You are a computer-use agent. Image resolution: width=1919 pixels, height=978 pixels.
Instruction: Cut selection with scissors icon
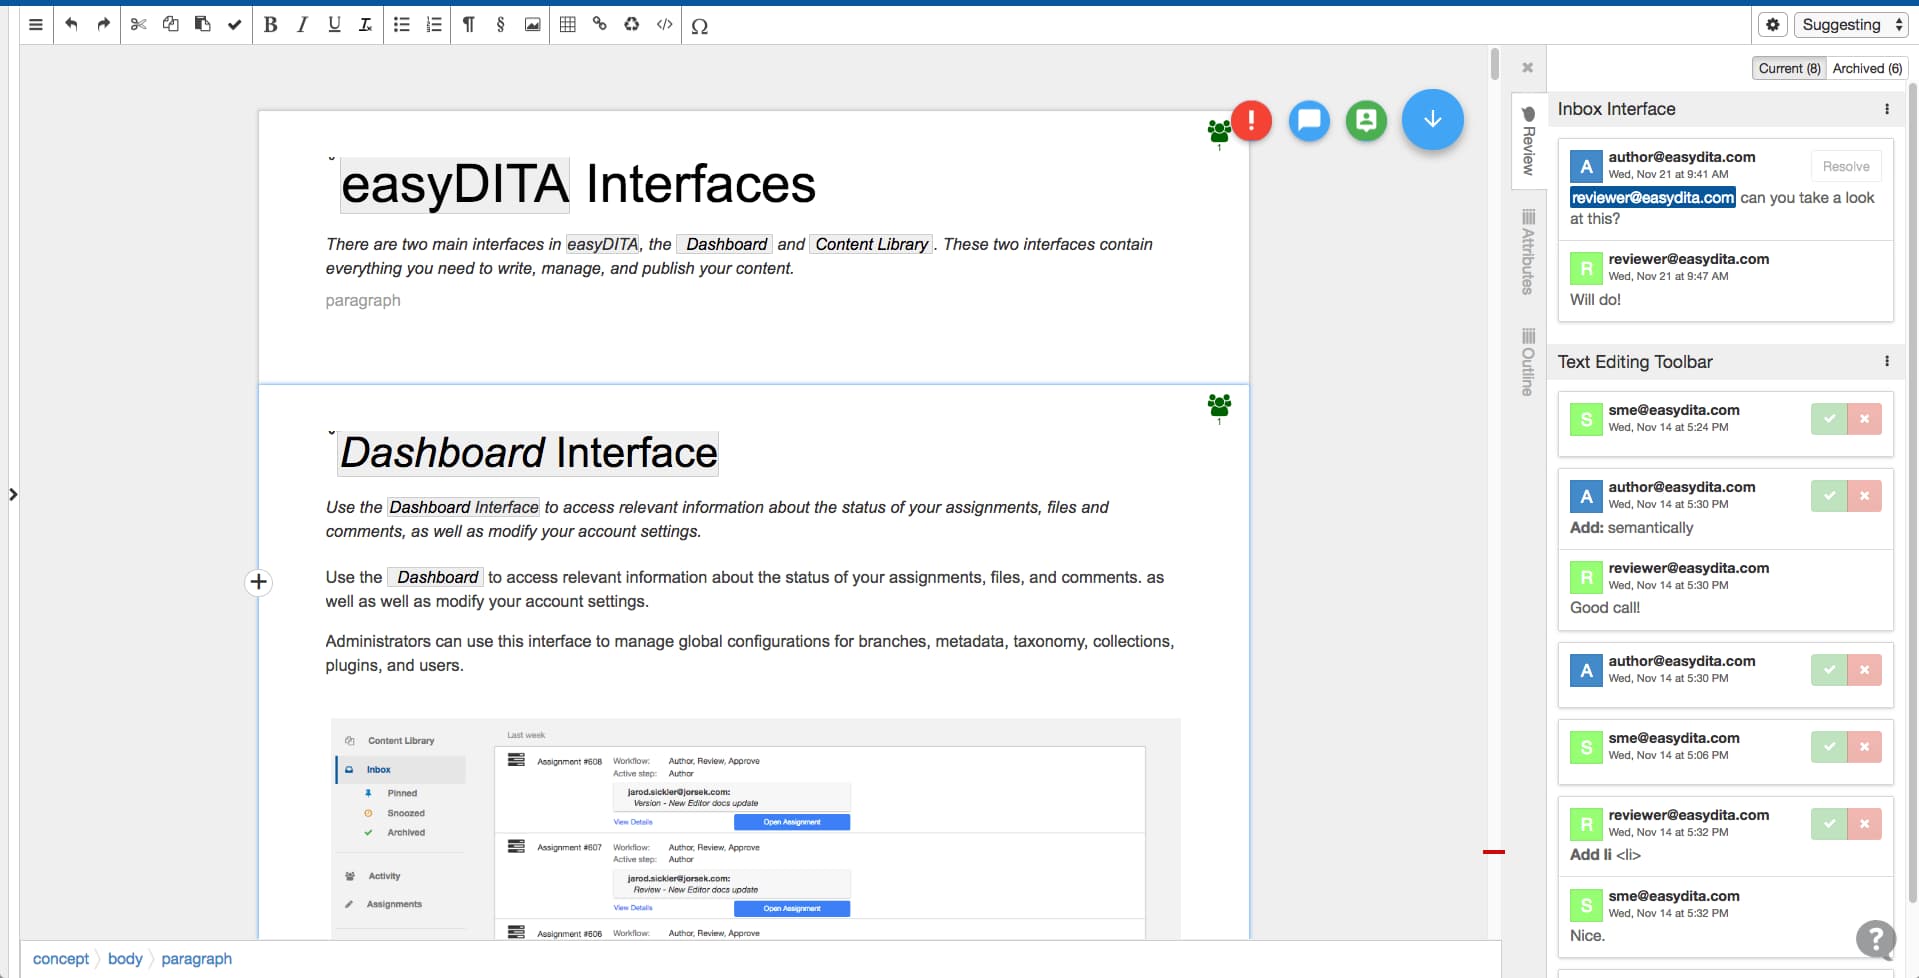click(139, 25)
